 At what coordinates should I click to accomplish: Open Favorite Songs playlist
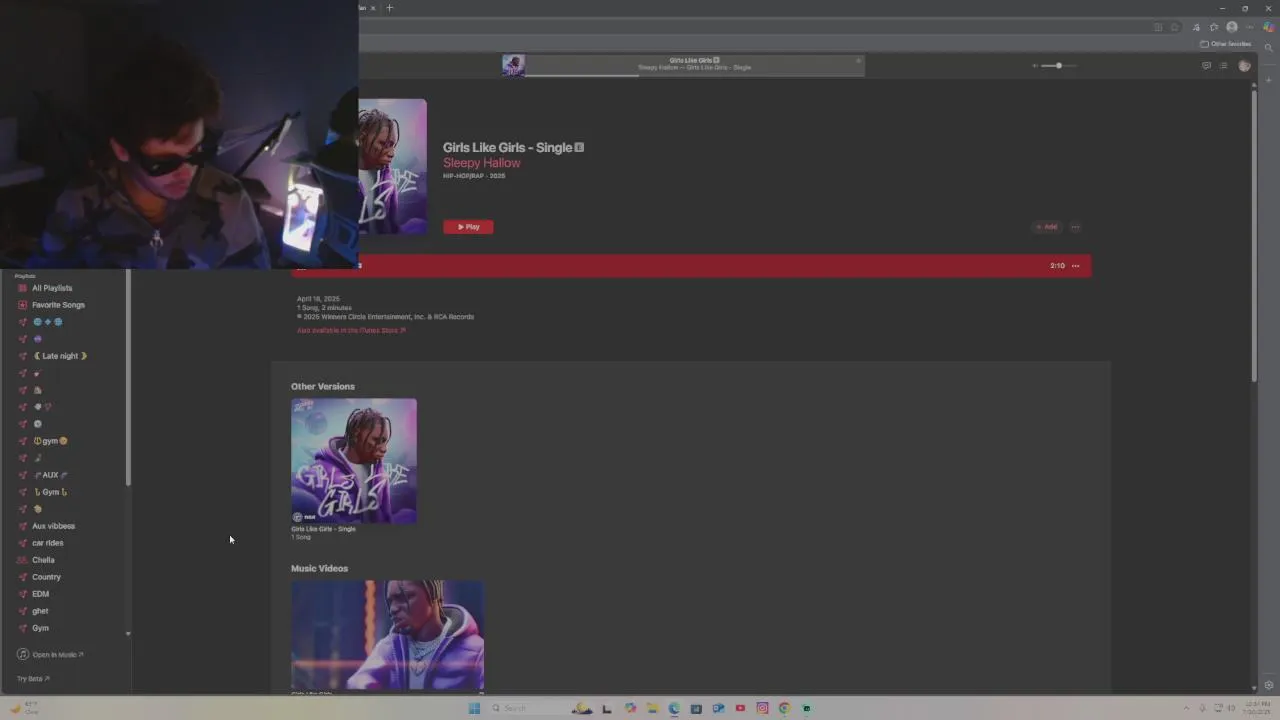click(x=58, y=305)
